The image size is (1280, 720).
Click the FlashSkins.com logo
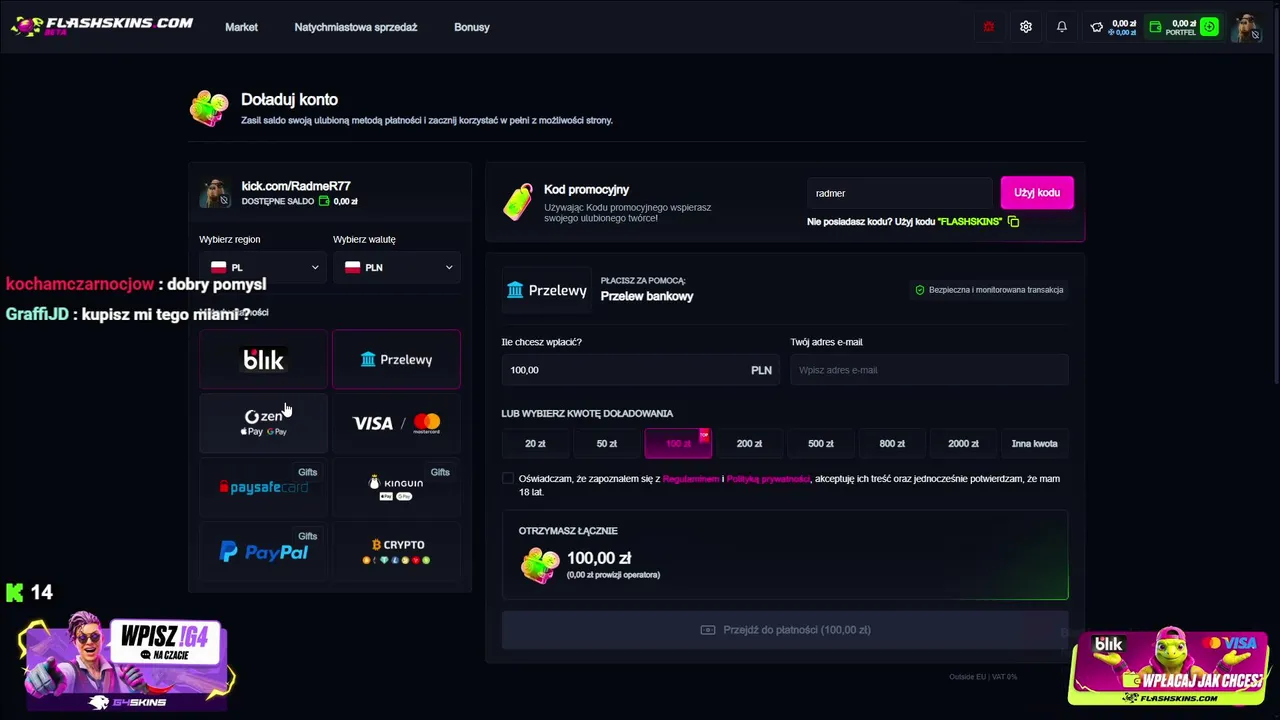[101, 26]
